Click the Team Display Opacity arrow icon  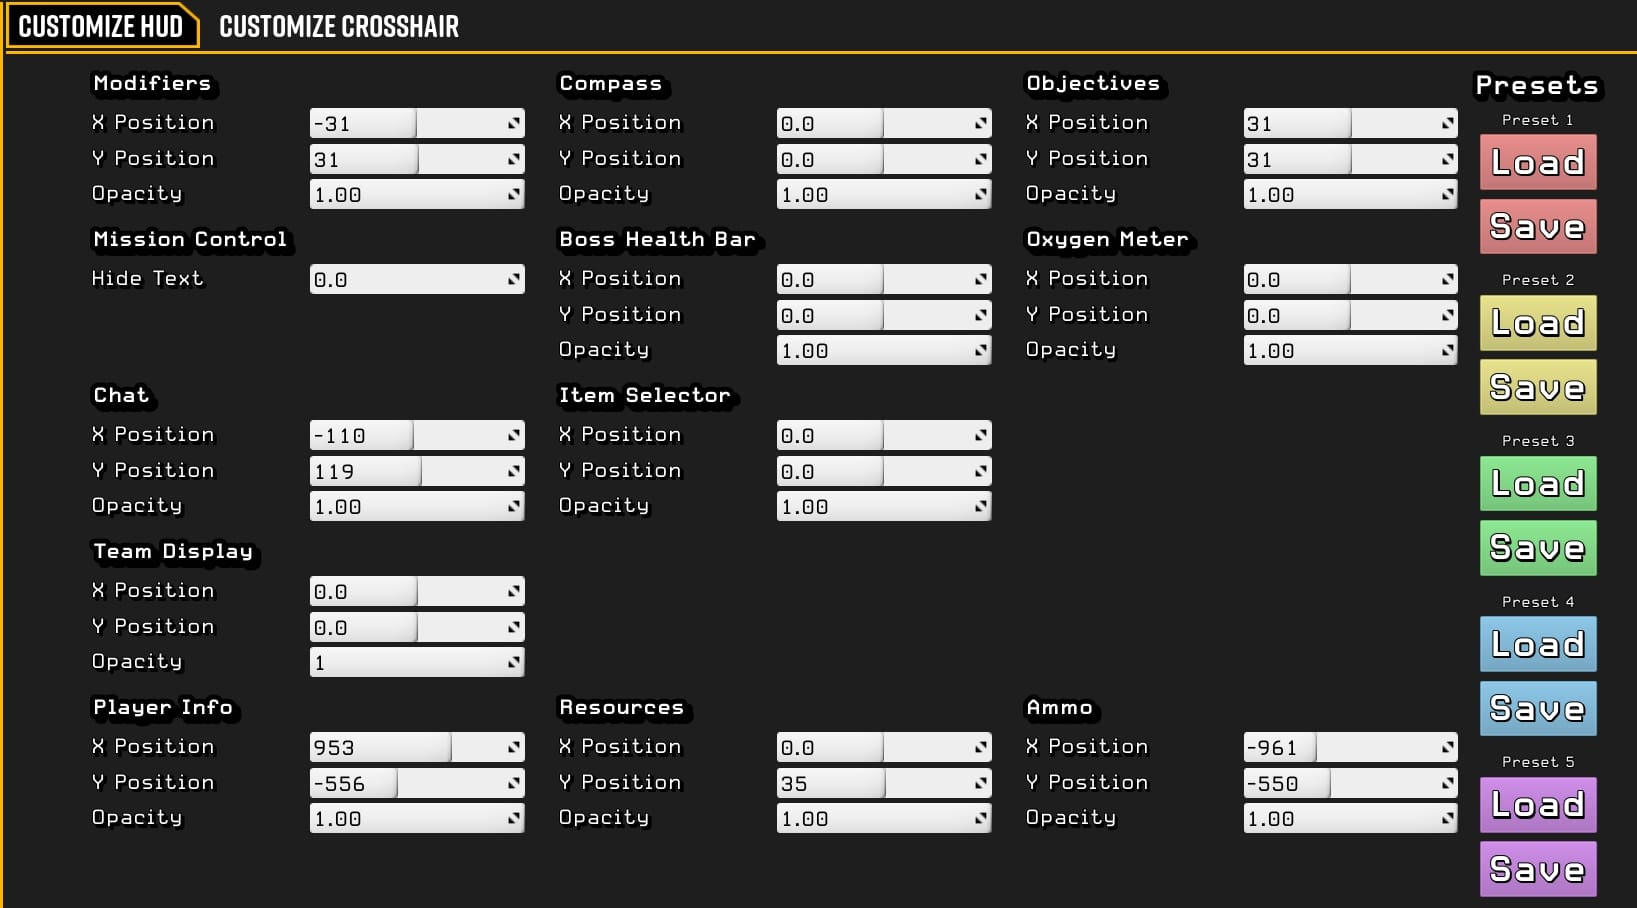click(514, 662)
